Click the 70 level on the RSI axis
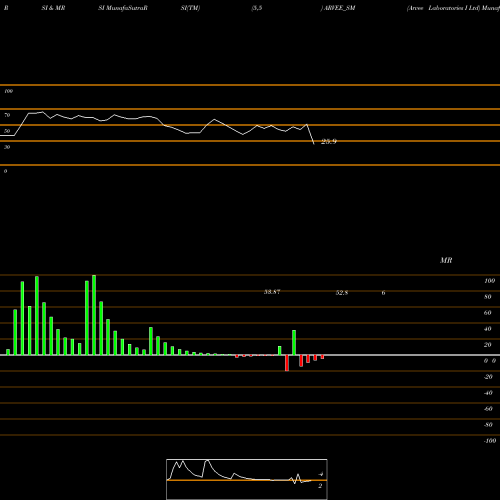 pyautogui.click(x=7, y=115)
